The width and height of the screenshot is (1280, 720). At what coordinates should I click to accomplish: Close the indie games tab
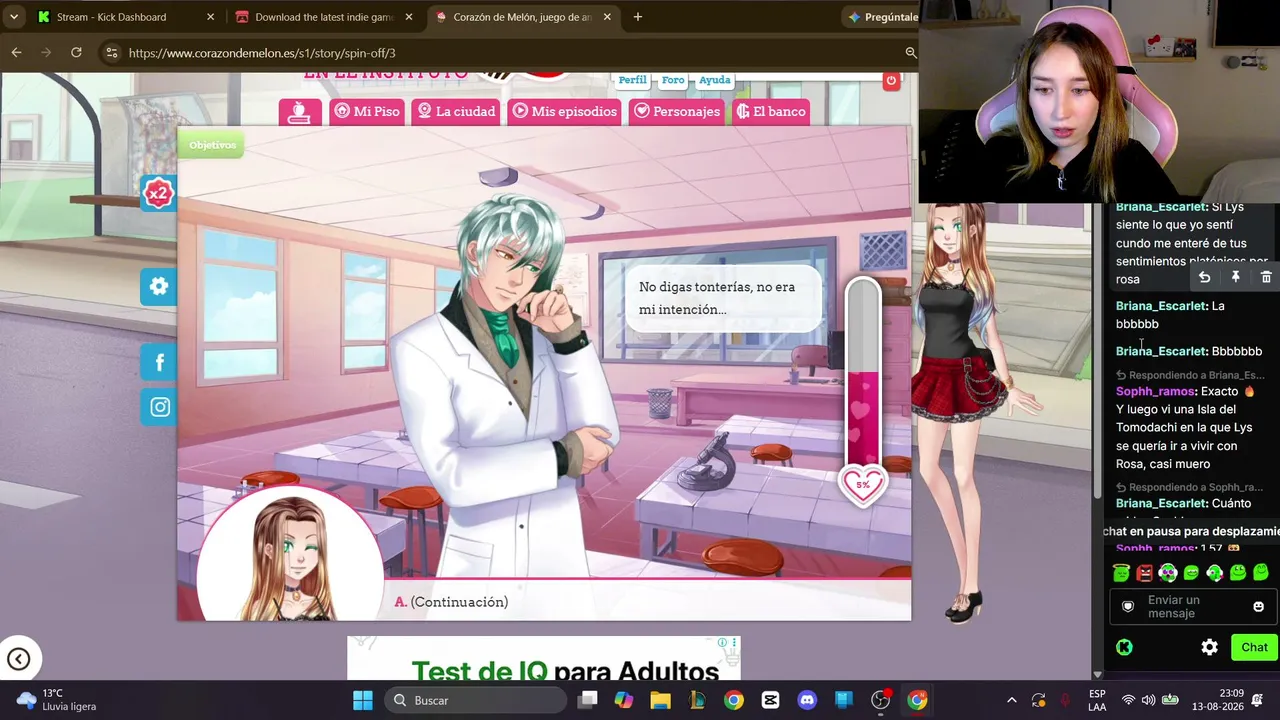coord(408,17)
